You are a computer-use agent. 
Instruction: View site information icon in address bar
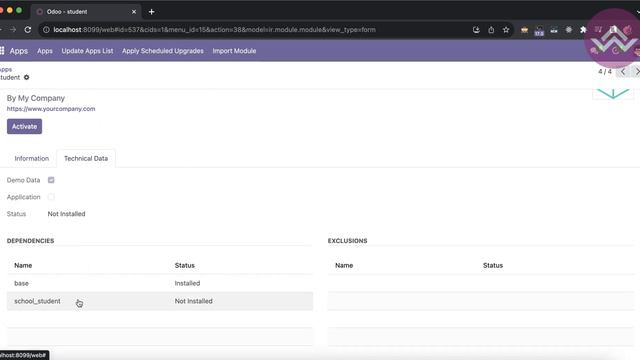coord(46,29)
